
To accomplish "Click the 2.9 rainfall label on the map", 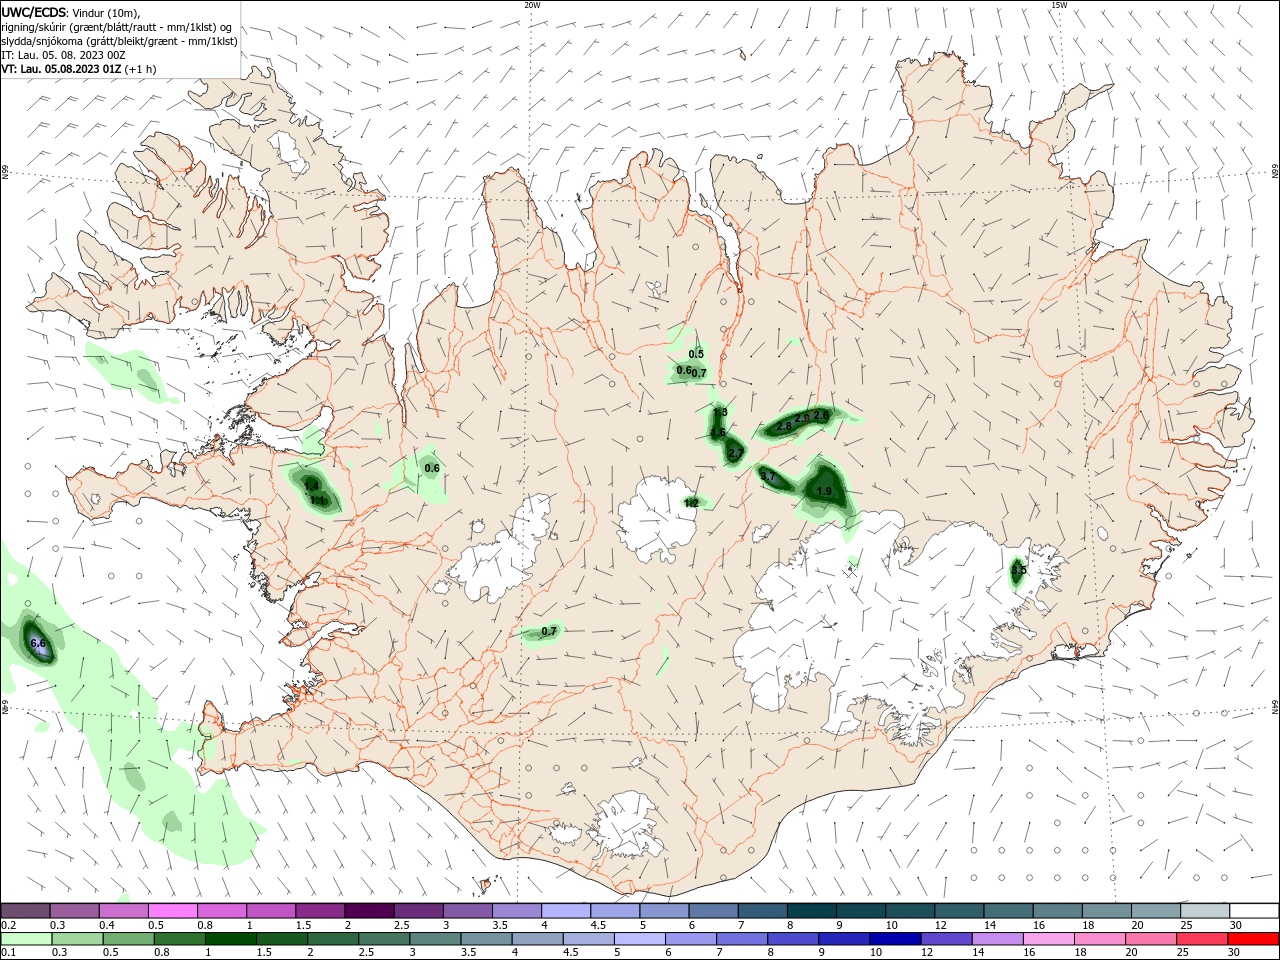I will pyautogui.click(x=802, y=418).
